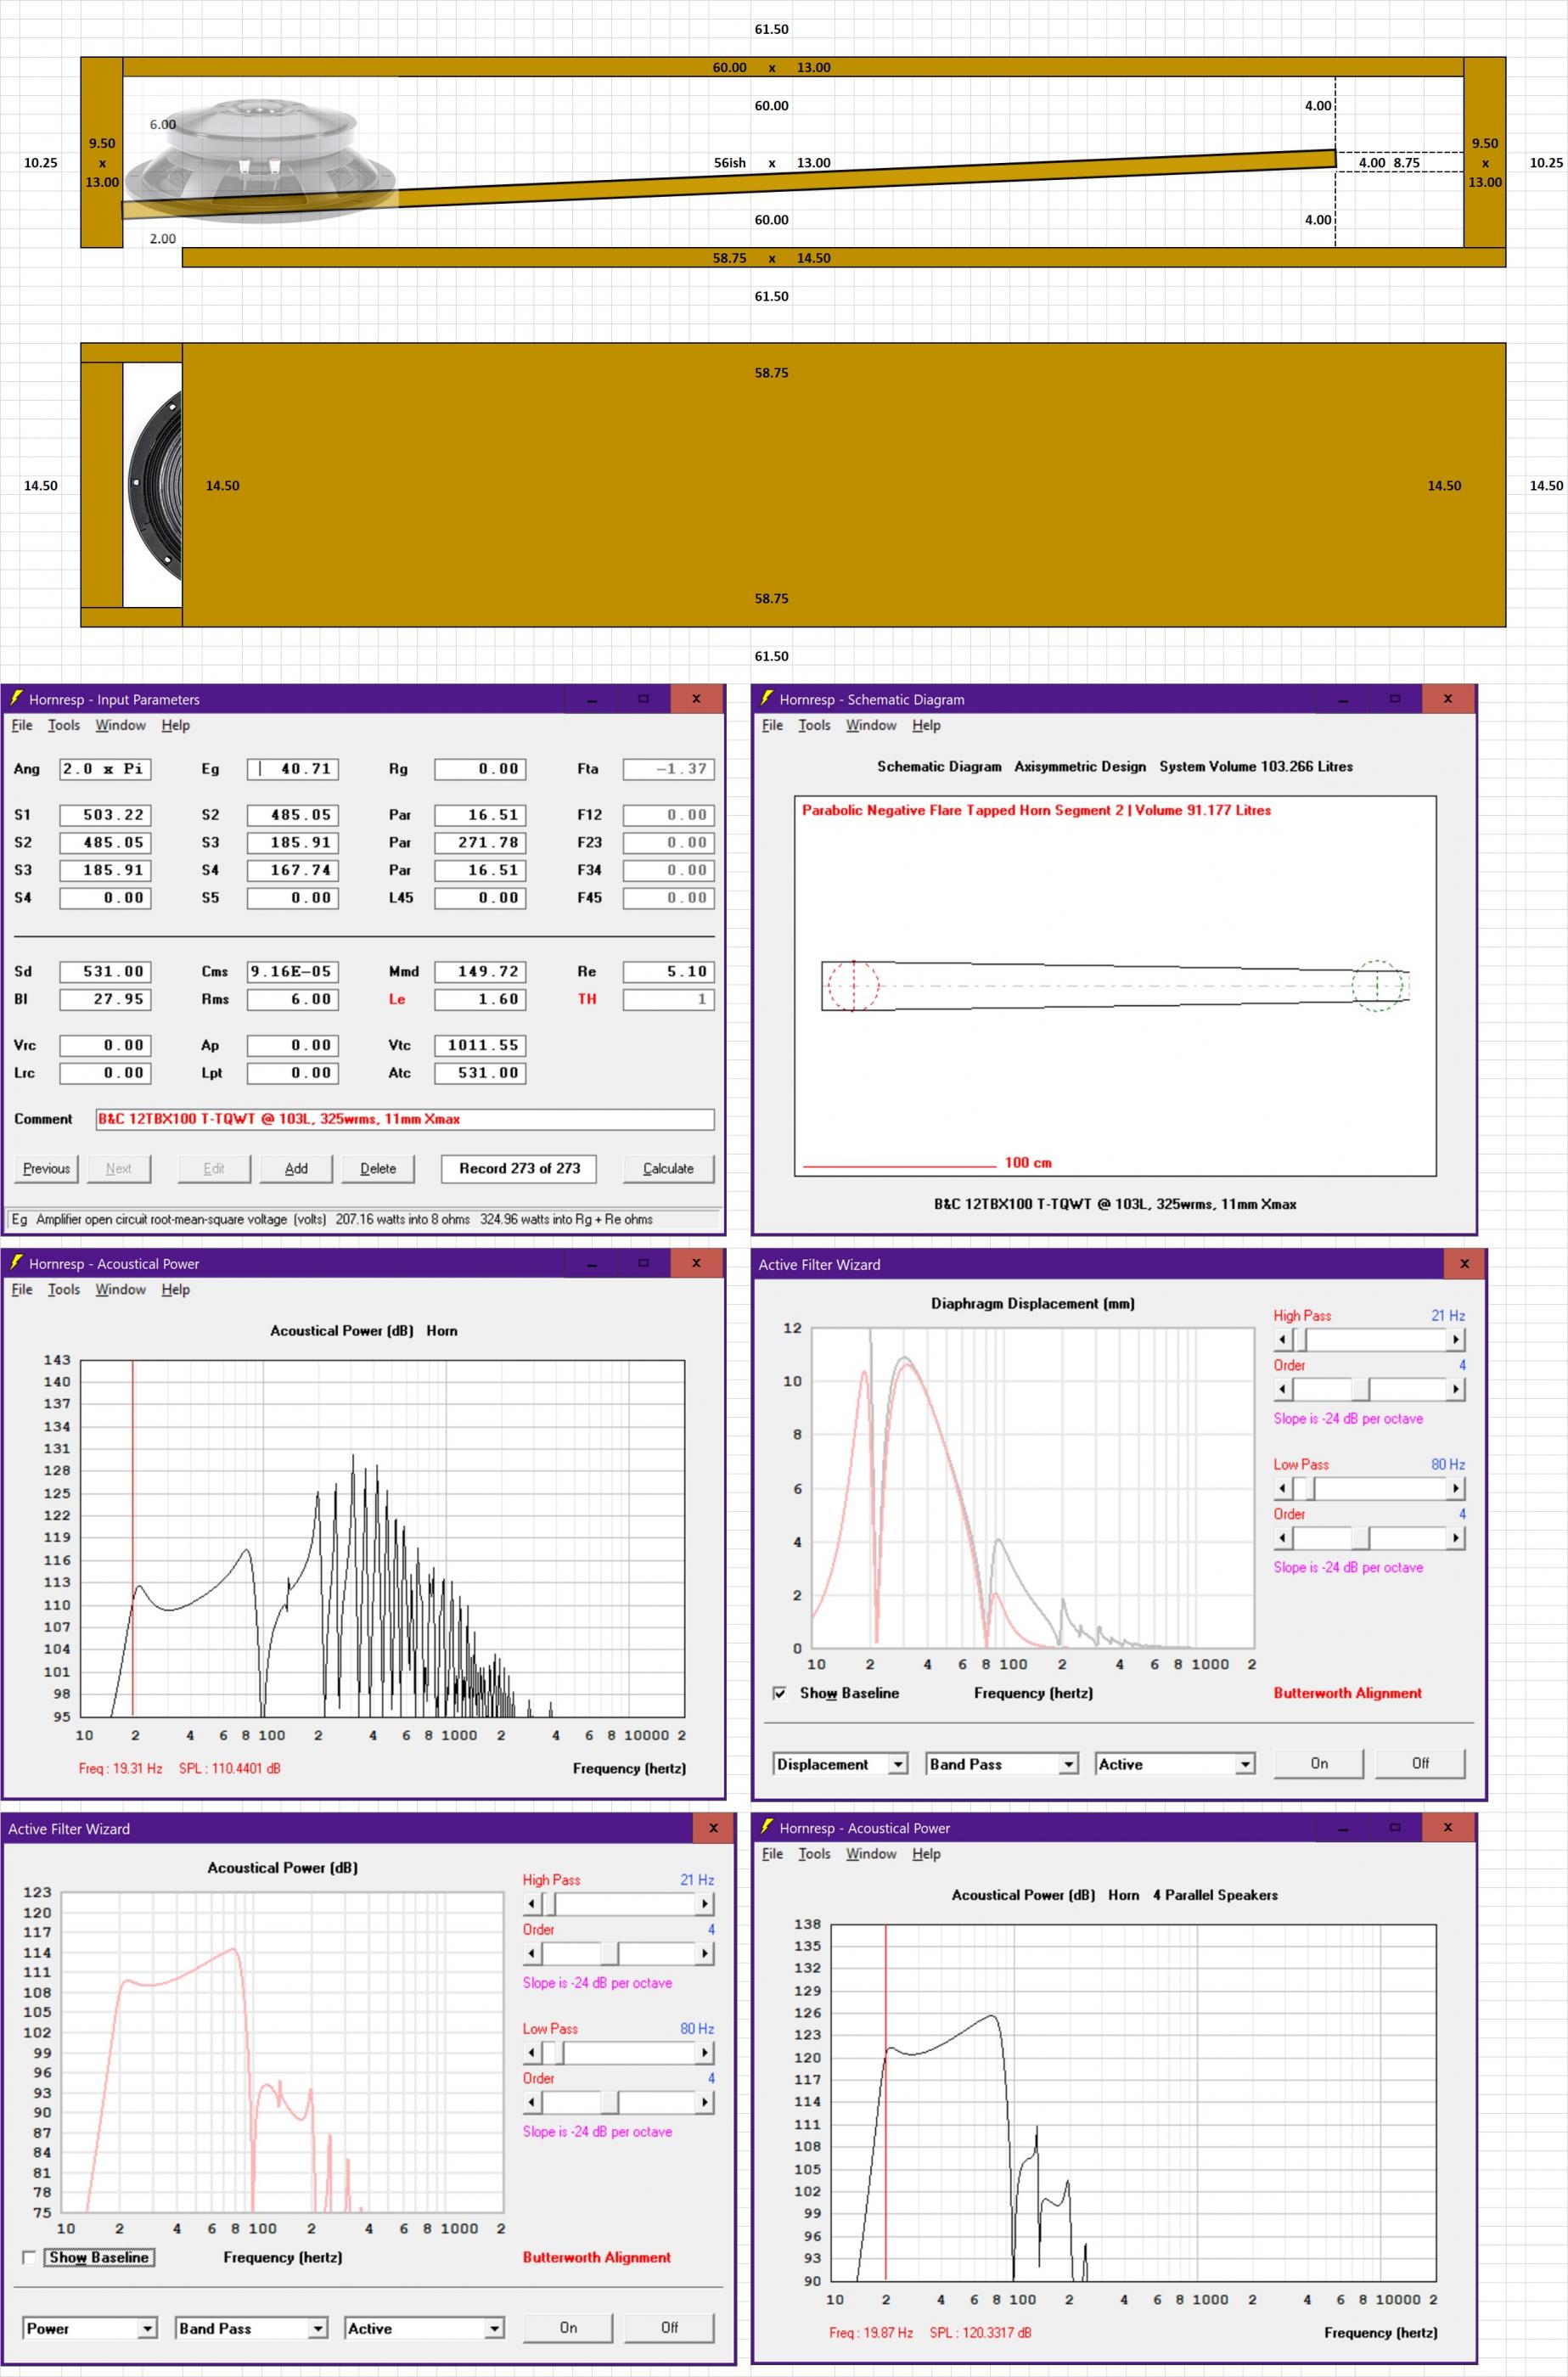
Task: Uncheck Show Baseline in Displacement wizard
Action: coord(780,1693)
